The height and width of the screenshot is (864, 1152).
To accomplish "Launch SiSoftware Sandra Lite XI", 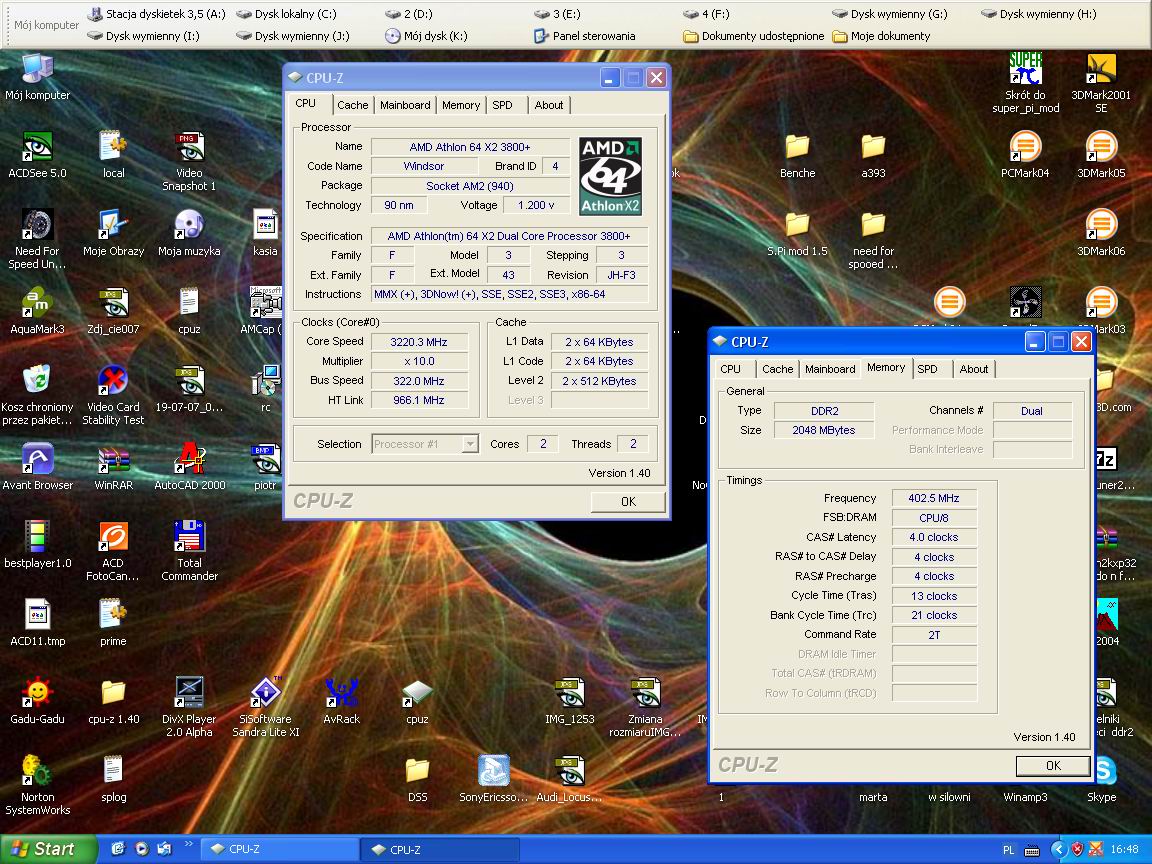I will click(x=266, y=706).
